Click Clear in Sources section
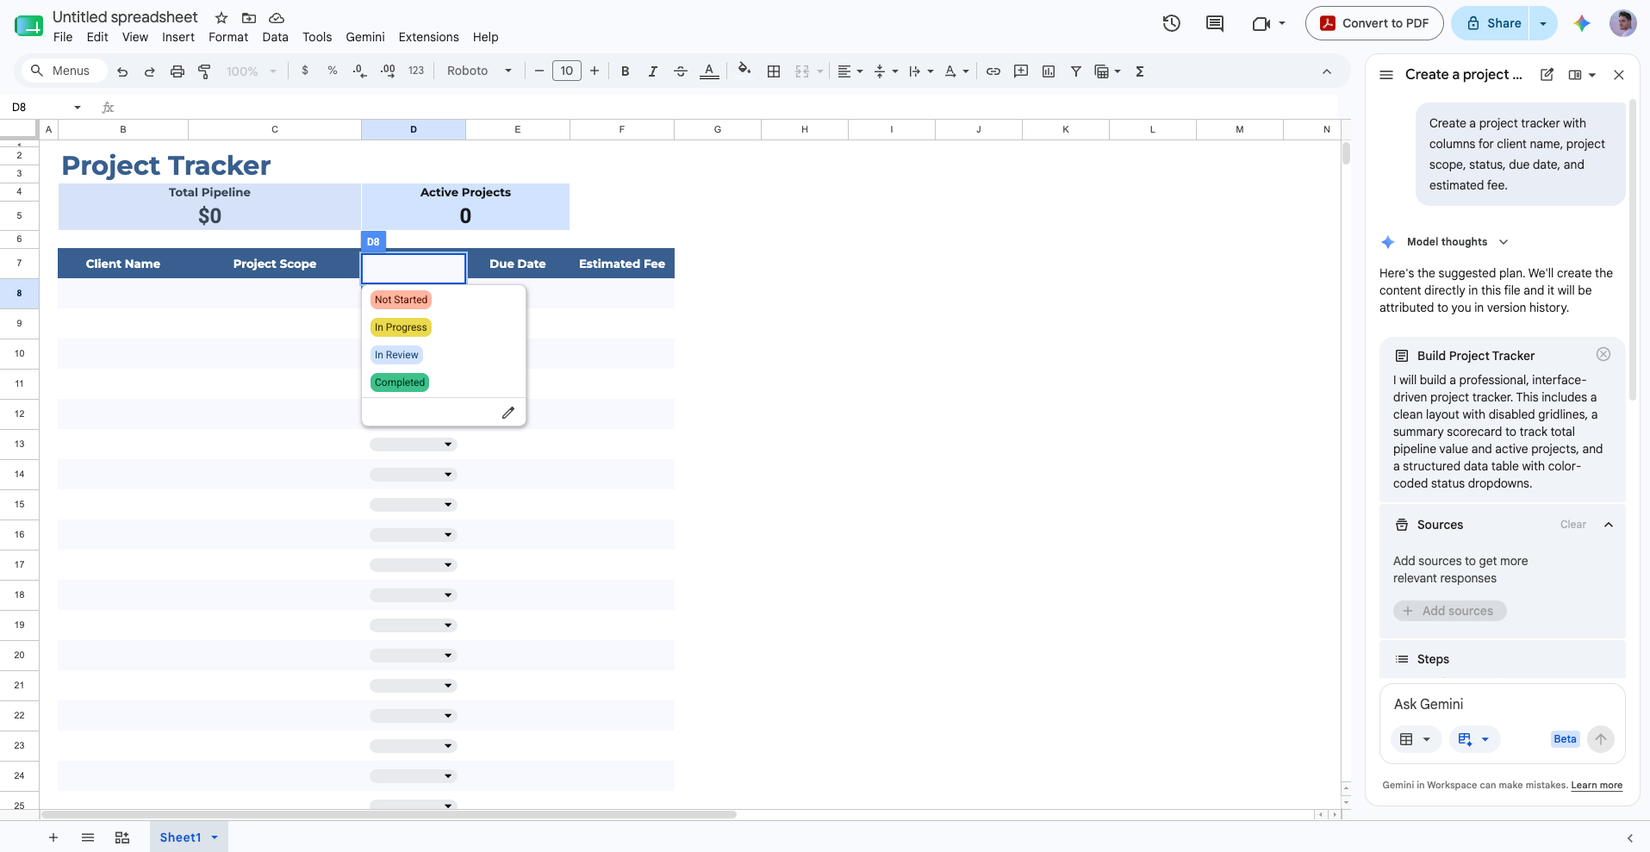The height and width of the screenshot is (852, 1650). 1573,525
